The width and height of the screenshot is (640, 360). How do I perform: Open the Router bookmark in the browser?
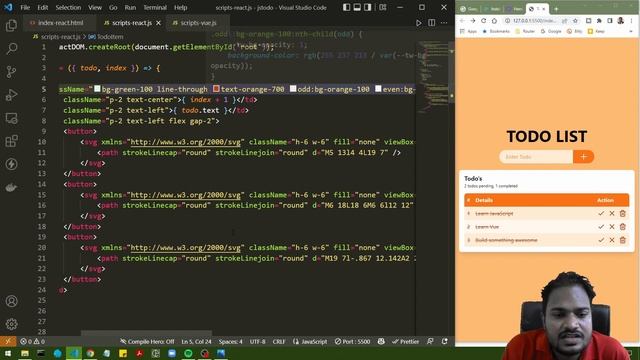tap(525, 31)
